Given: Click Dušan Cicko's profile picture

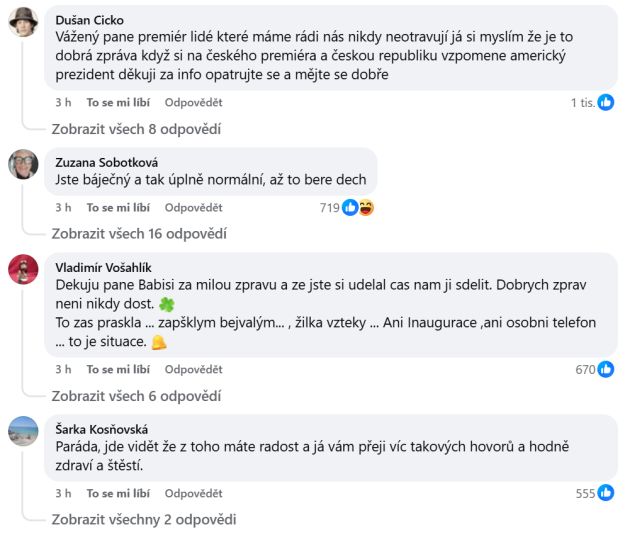Looking at the screenshot, I should point(23,21).
